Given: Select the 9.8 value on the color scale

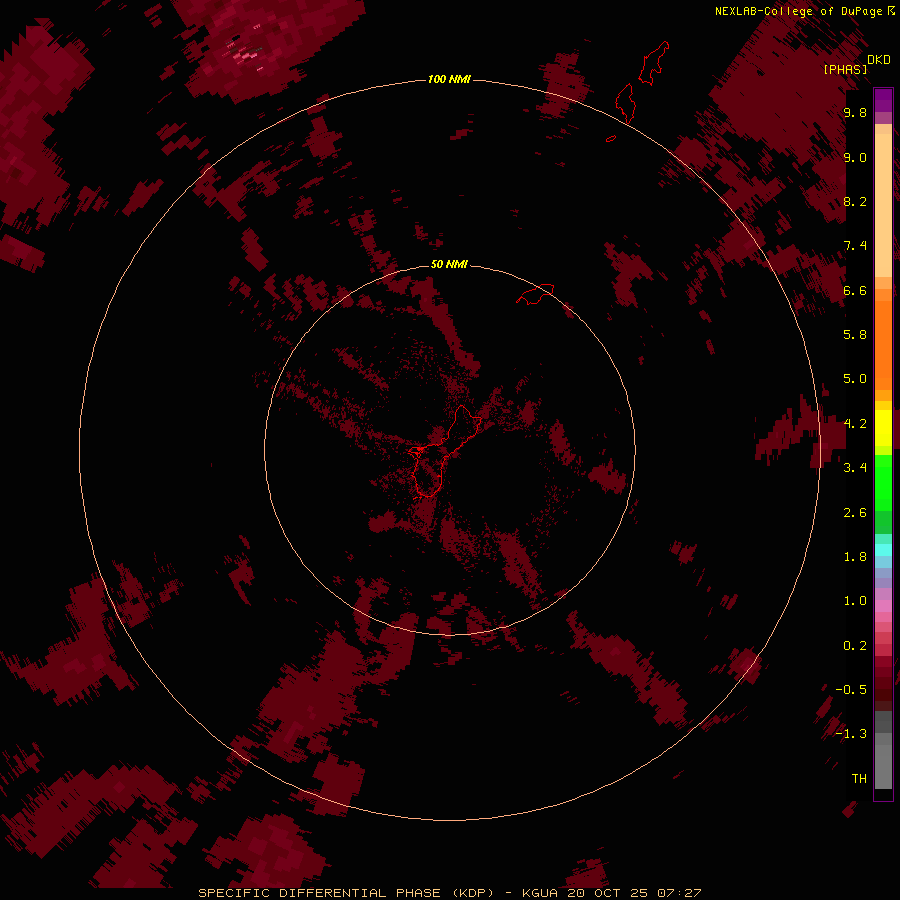Looking at the screenshot, I should pos(855,113).
